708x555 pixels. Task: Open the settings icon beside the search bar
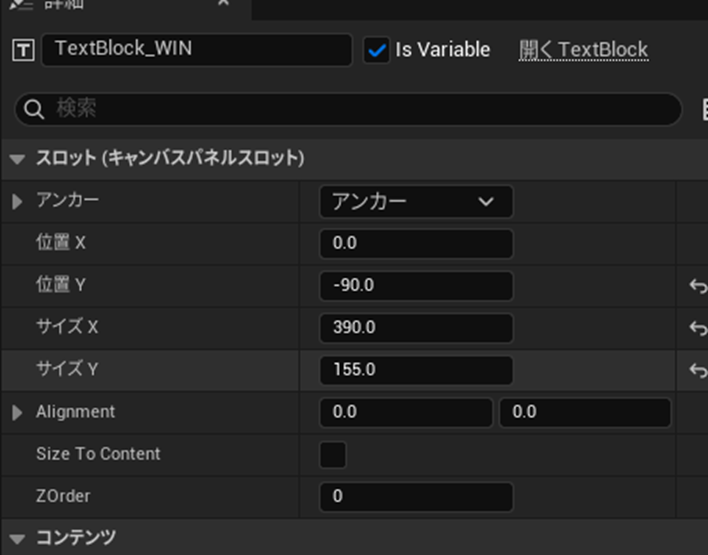702,109
